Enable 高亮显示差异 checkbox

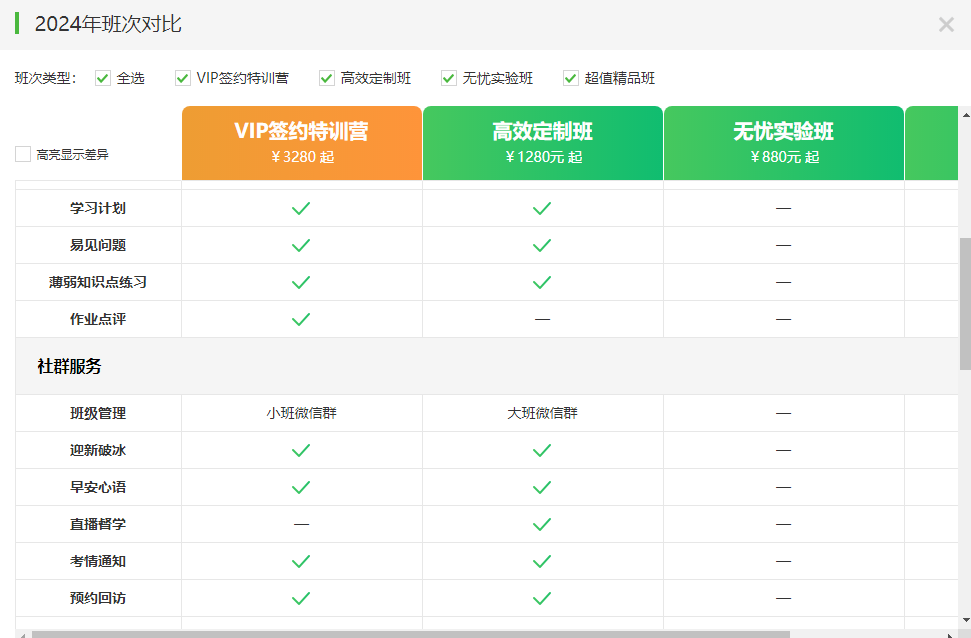pyautogui.click(x=23, y=154)
